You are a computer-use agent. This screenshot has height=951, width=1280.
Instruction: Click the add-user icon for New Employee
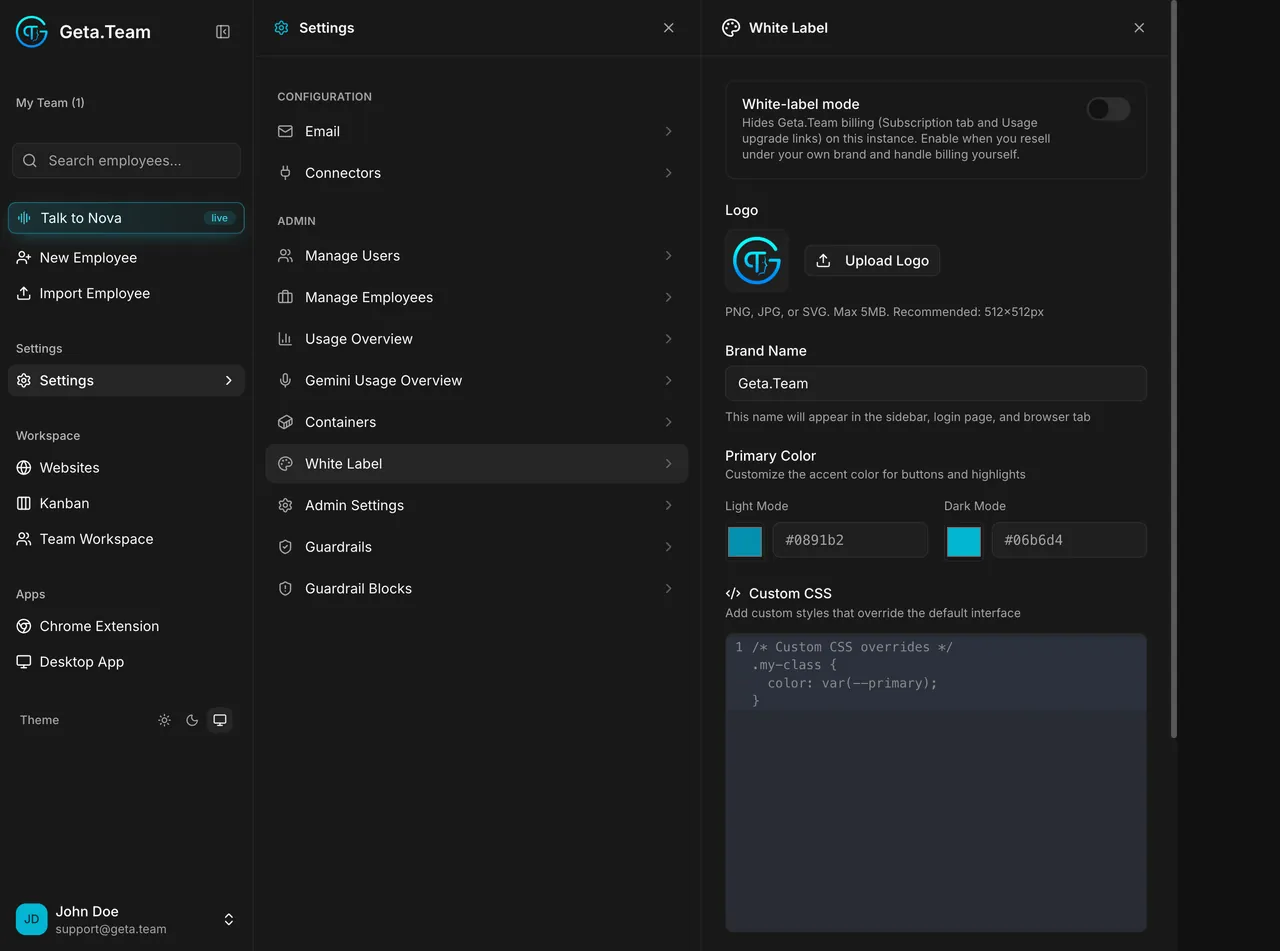click(24, 258)
